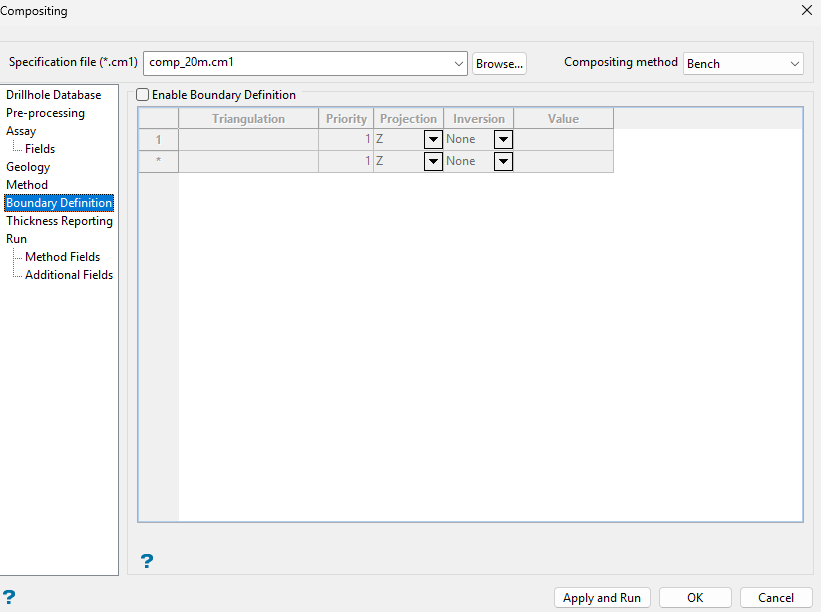This screenshot has width=821, height=612.
Task: Select the Boundary Definition tree item
Action: pos(59,203)
